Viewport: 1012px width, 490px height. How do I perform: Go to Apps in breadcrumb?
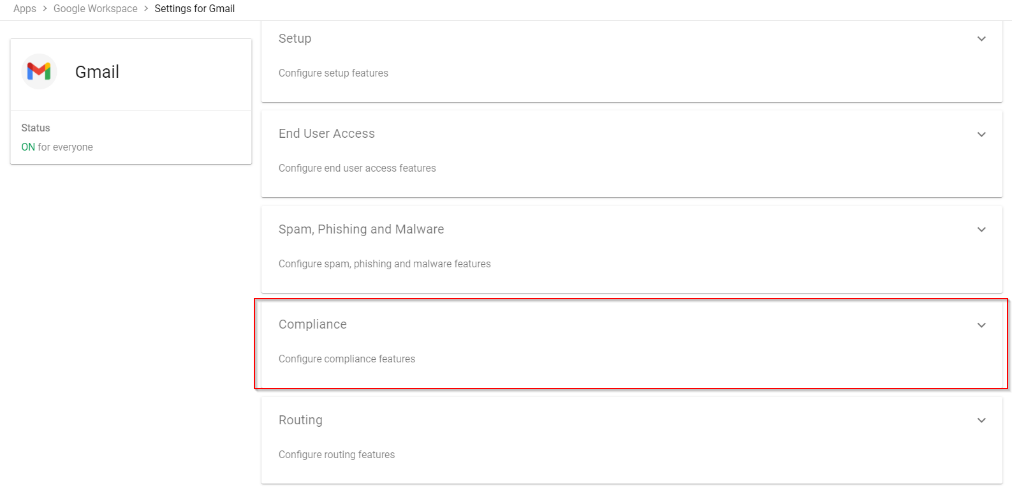click(25, 8)
